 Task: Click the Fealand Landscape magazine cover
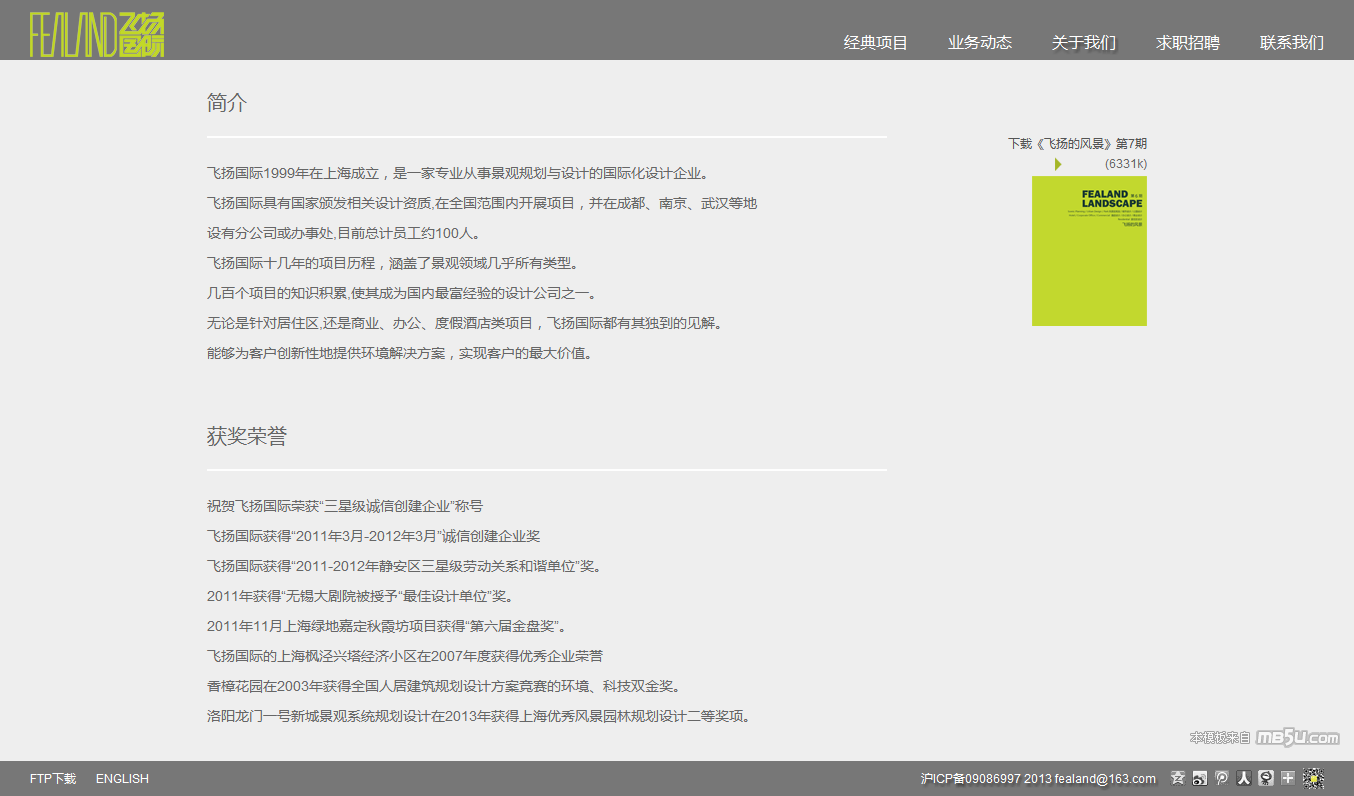pos(1089,251)
